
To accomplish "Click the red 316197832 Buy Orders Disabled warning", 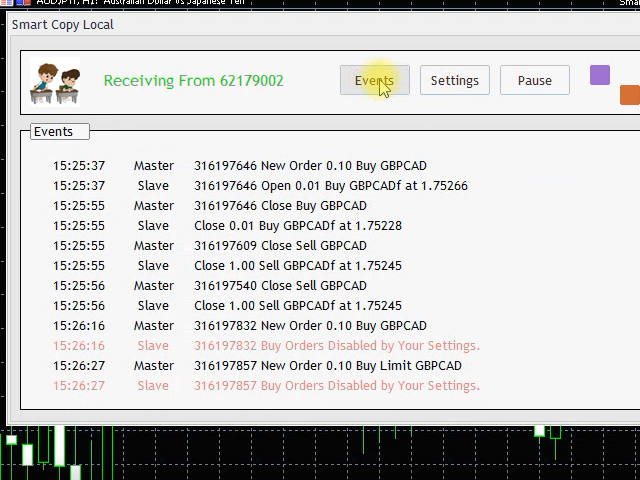I will 336,346.
